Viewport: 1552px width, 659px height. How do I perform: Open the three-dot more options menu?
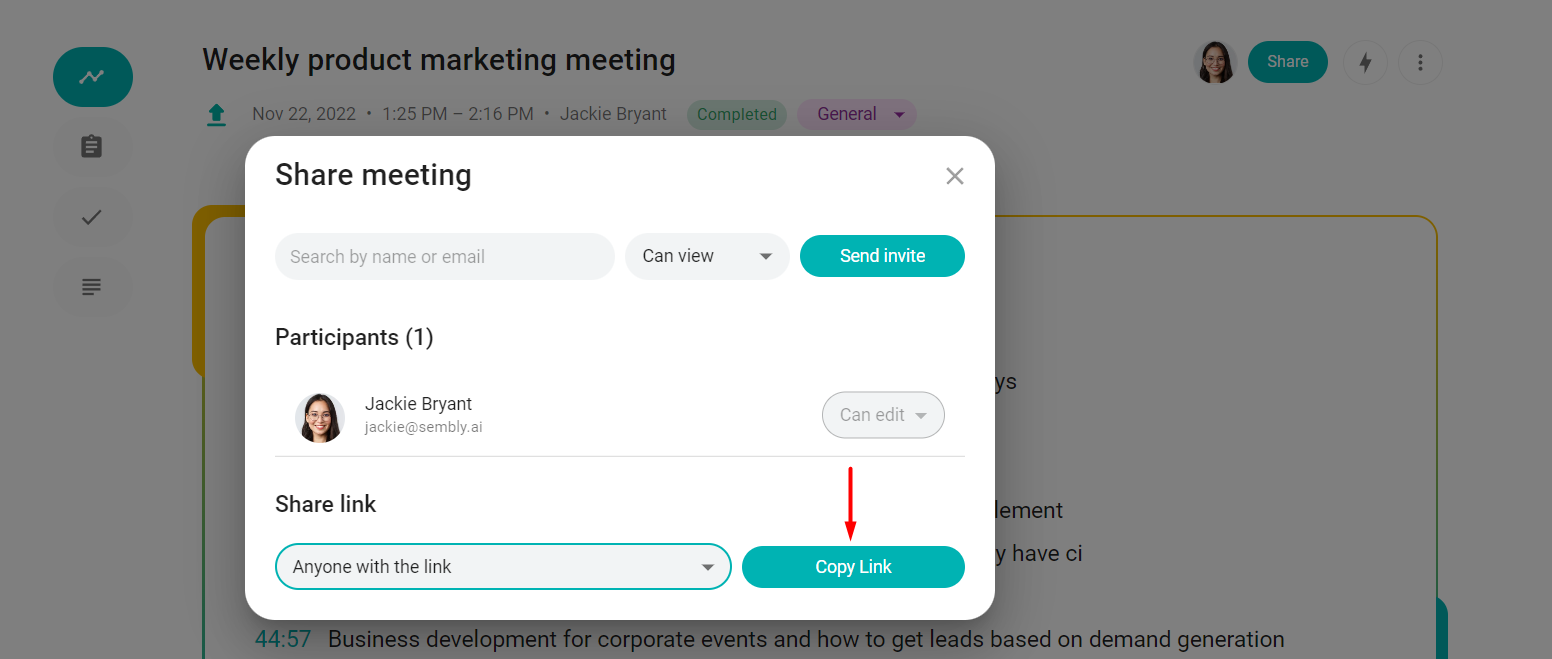point(1420,63)
